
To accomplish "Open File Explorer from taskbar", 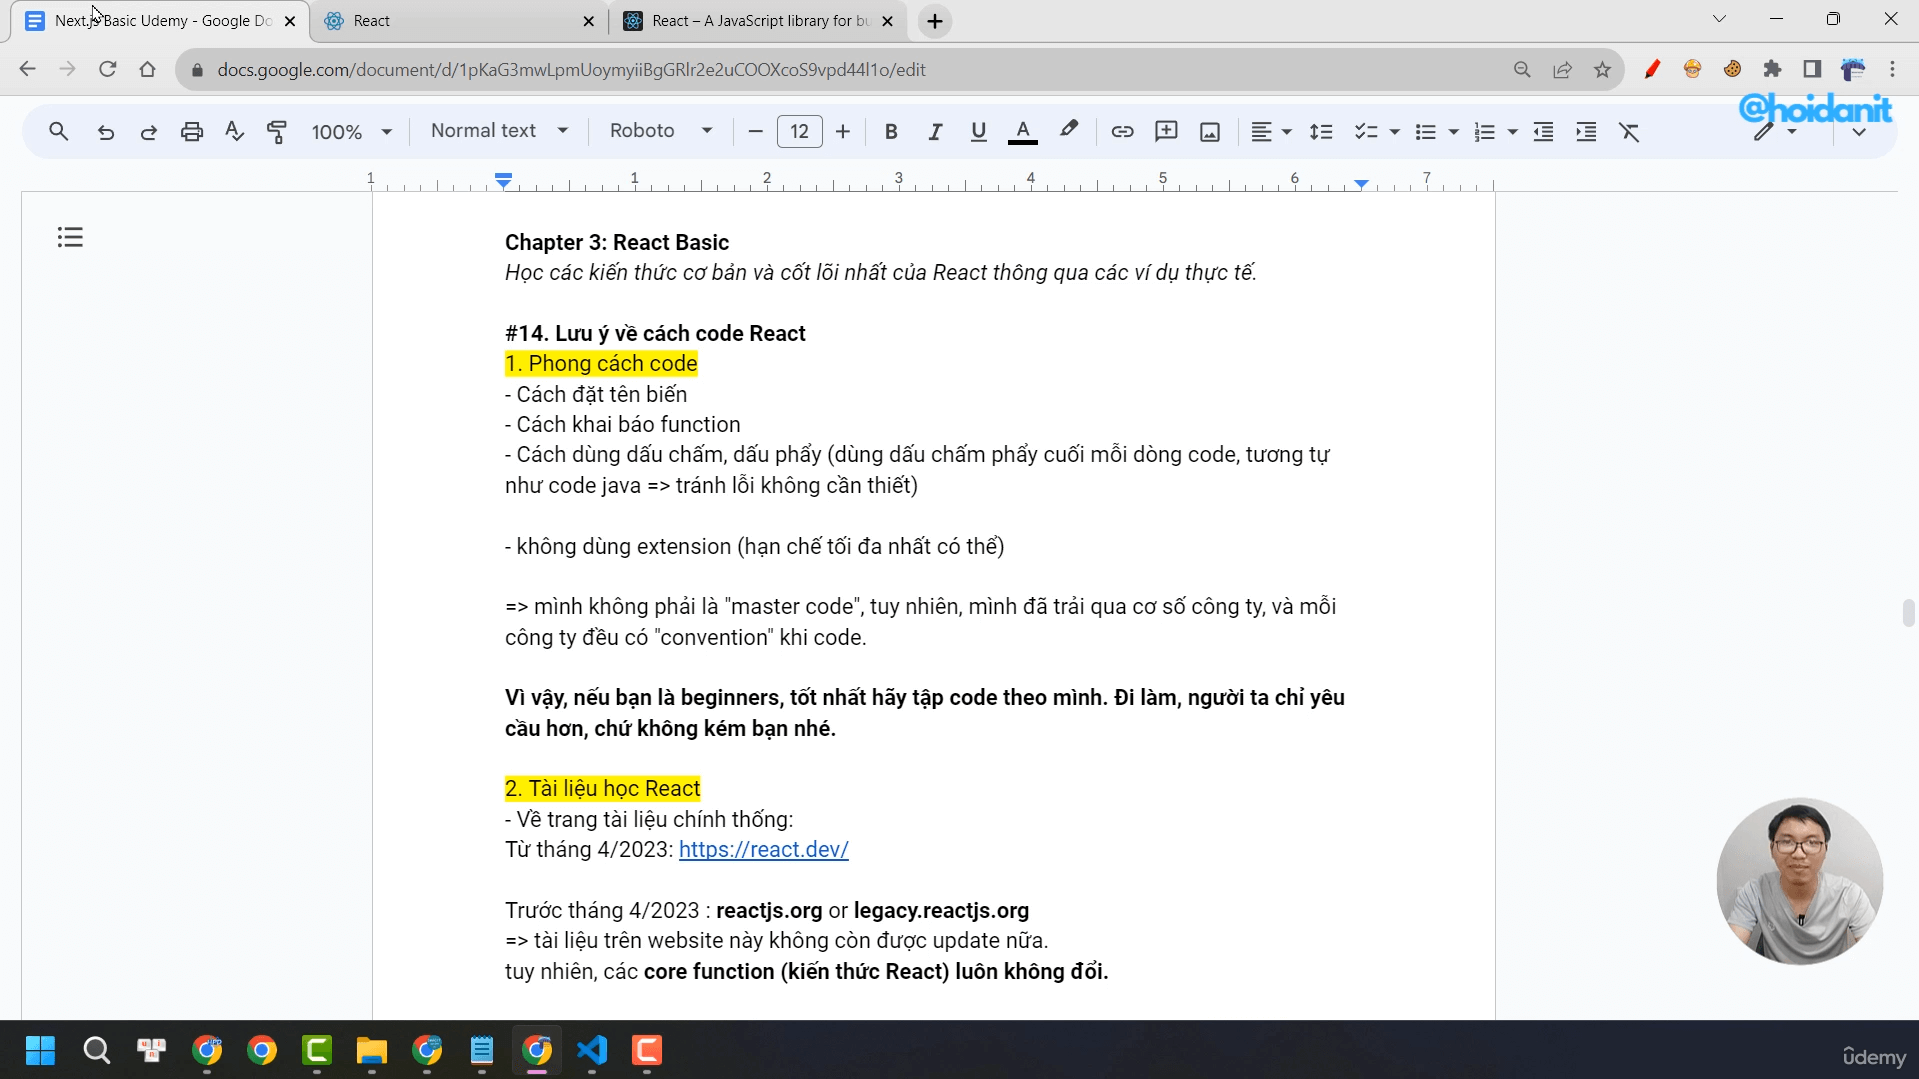I will point(371,1050).
